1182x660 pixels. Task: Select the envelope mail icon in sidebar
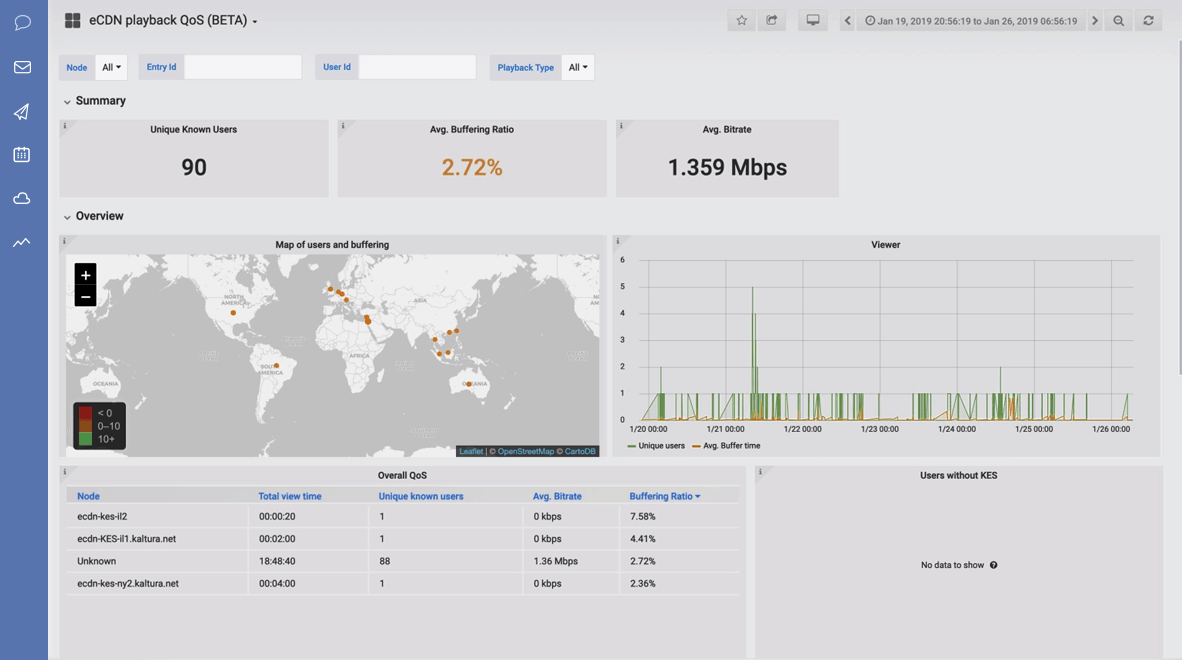click(21, 67)
